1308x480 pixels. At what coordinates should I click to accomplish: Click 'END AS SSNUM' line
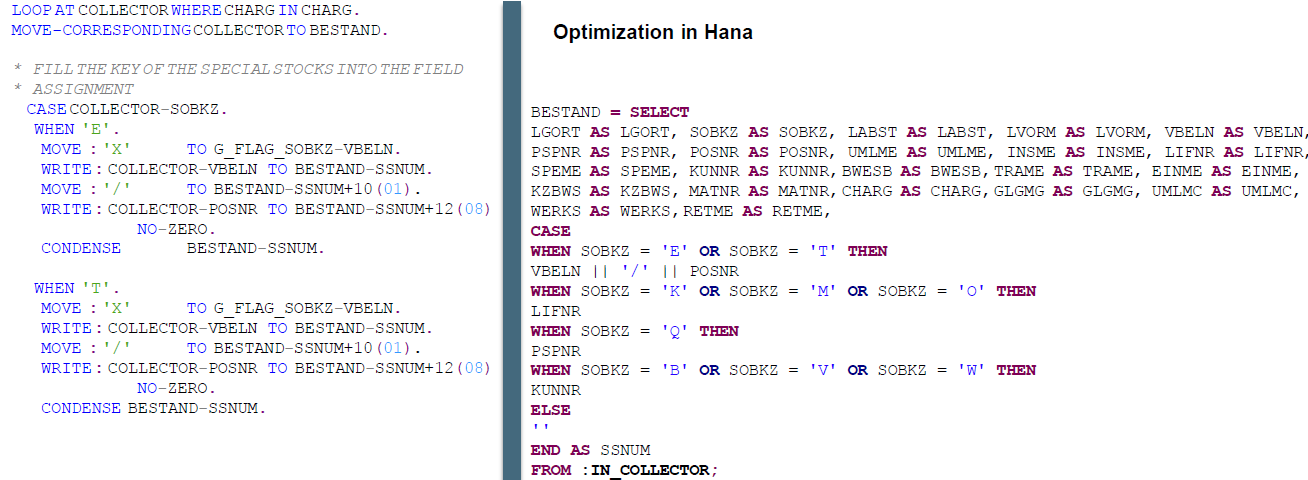click(590, 450)
